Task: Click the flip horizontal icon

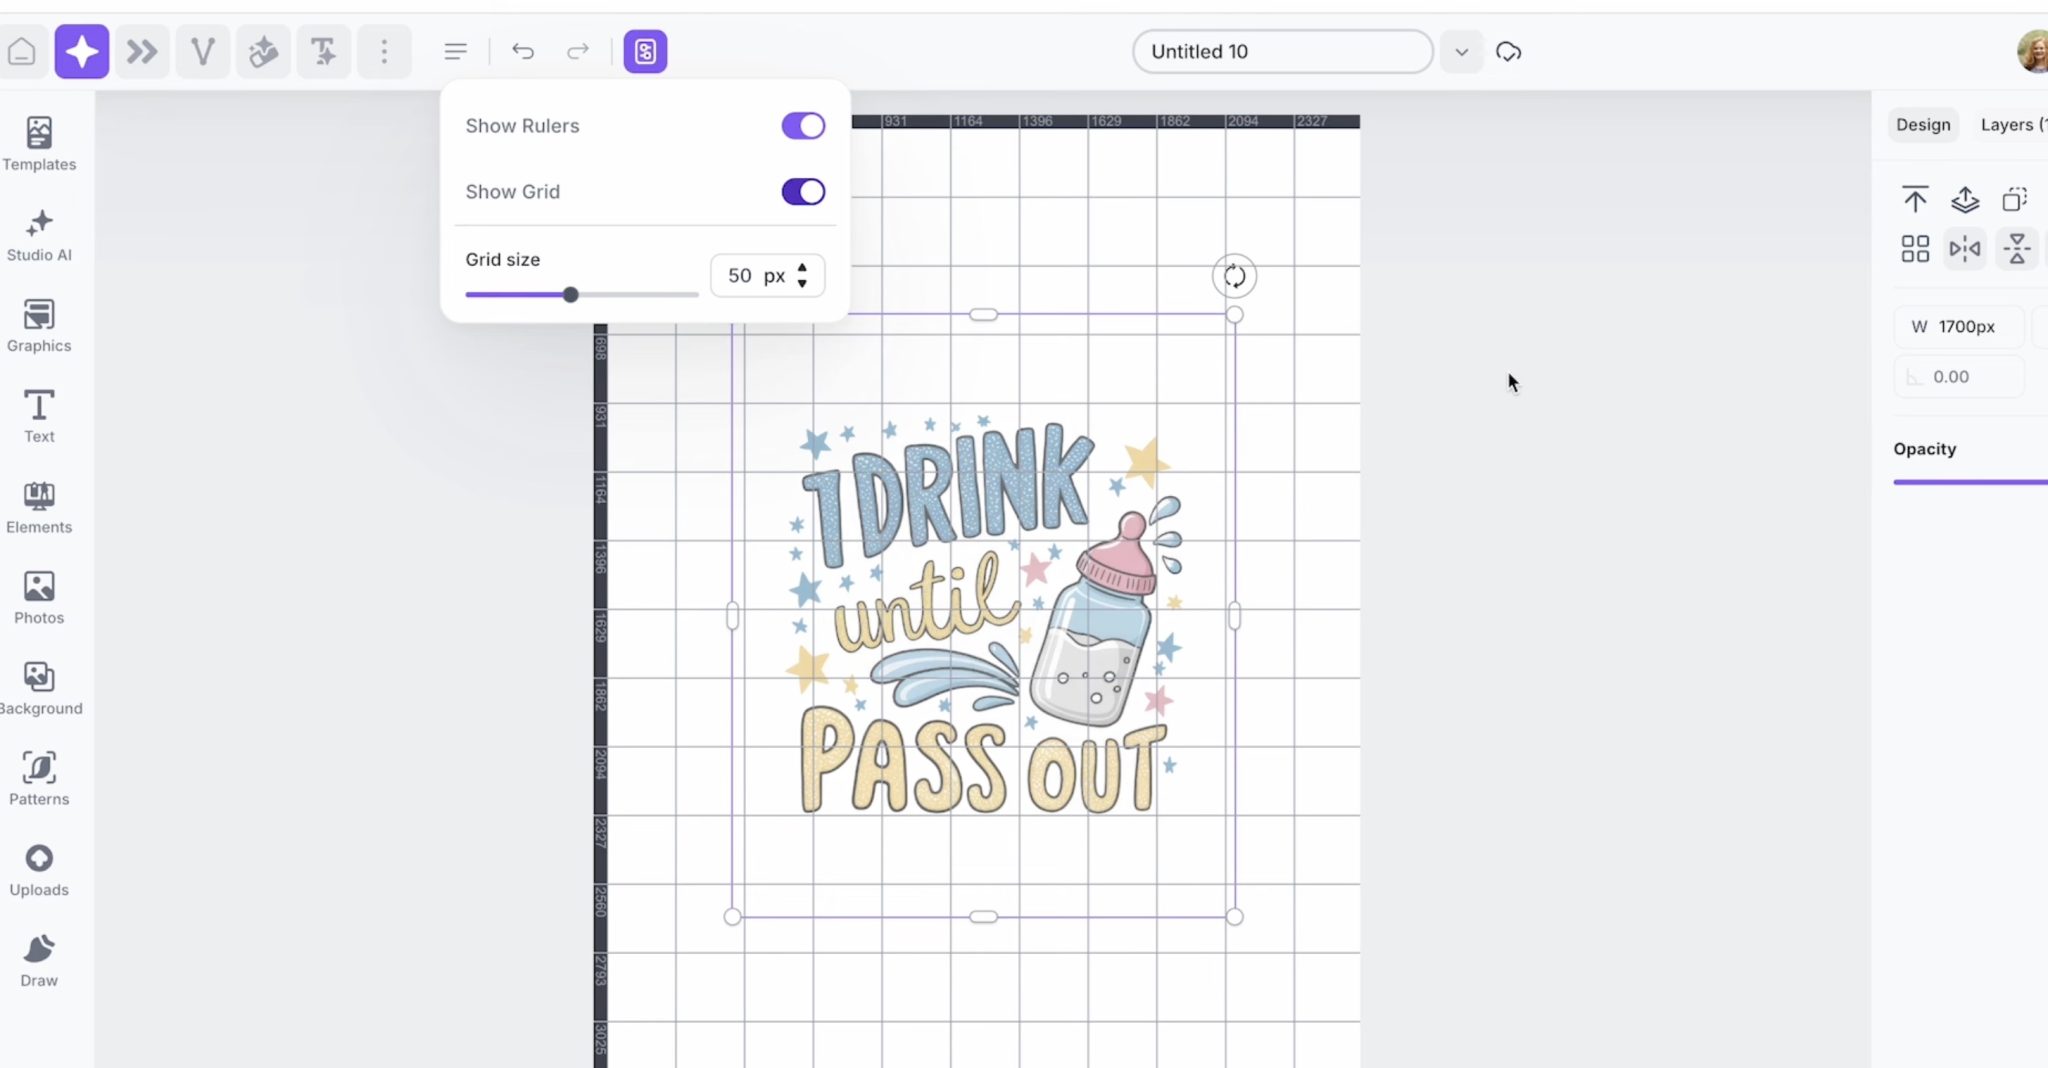Action: pos(1964,248)
